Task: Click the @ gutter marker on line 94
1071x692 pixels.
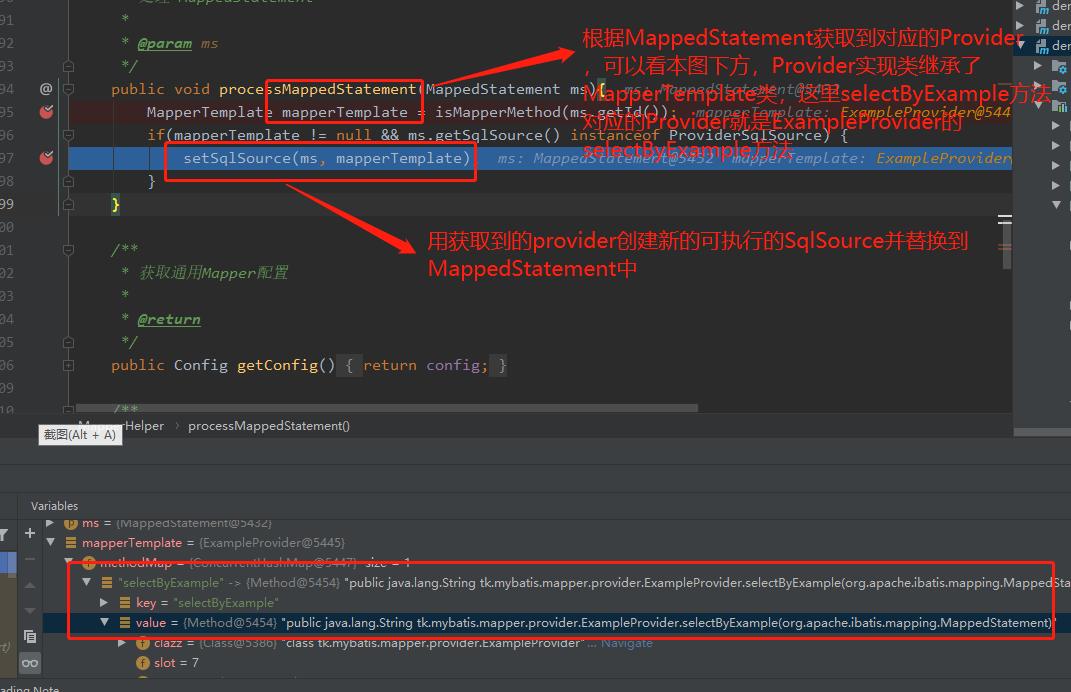Action: pos(46,89)
